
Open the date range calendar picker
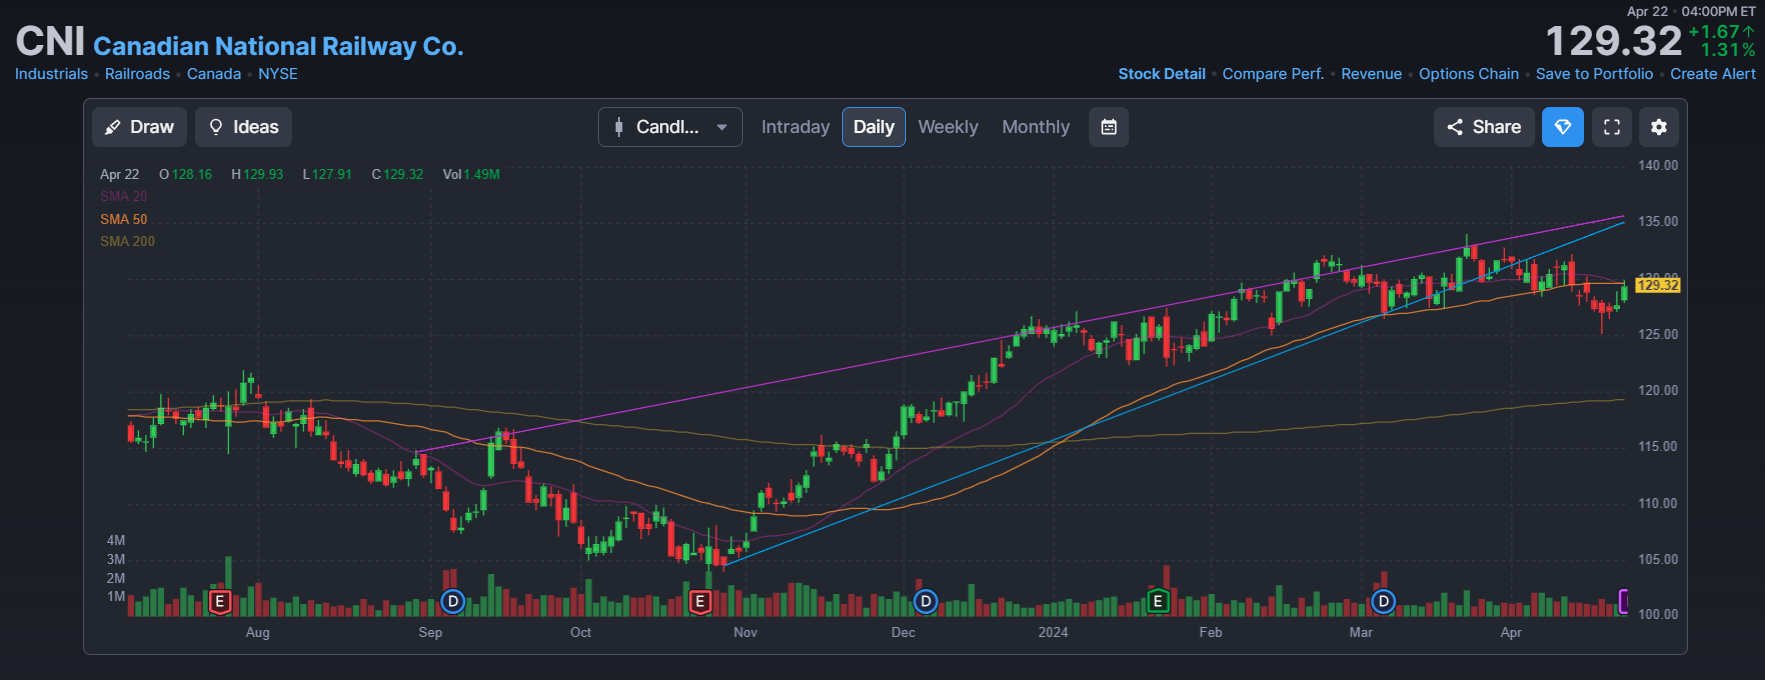click(x=1108, y=127)
